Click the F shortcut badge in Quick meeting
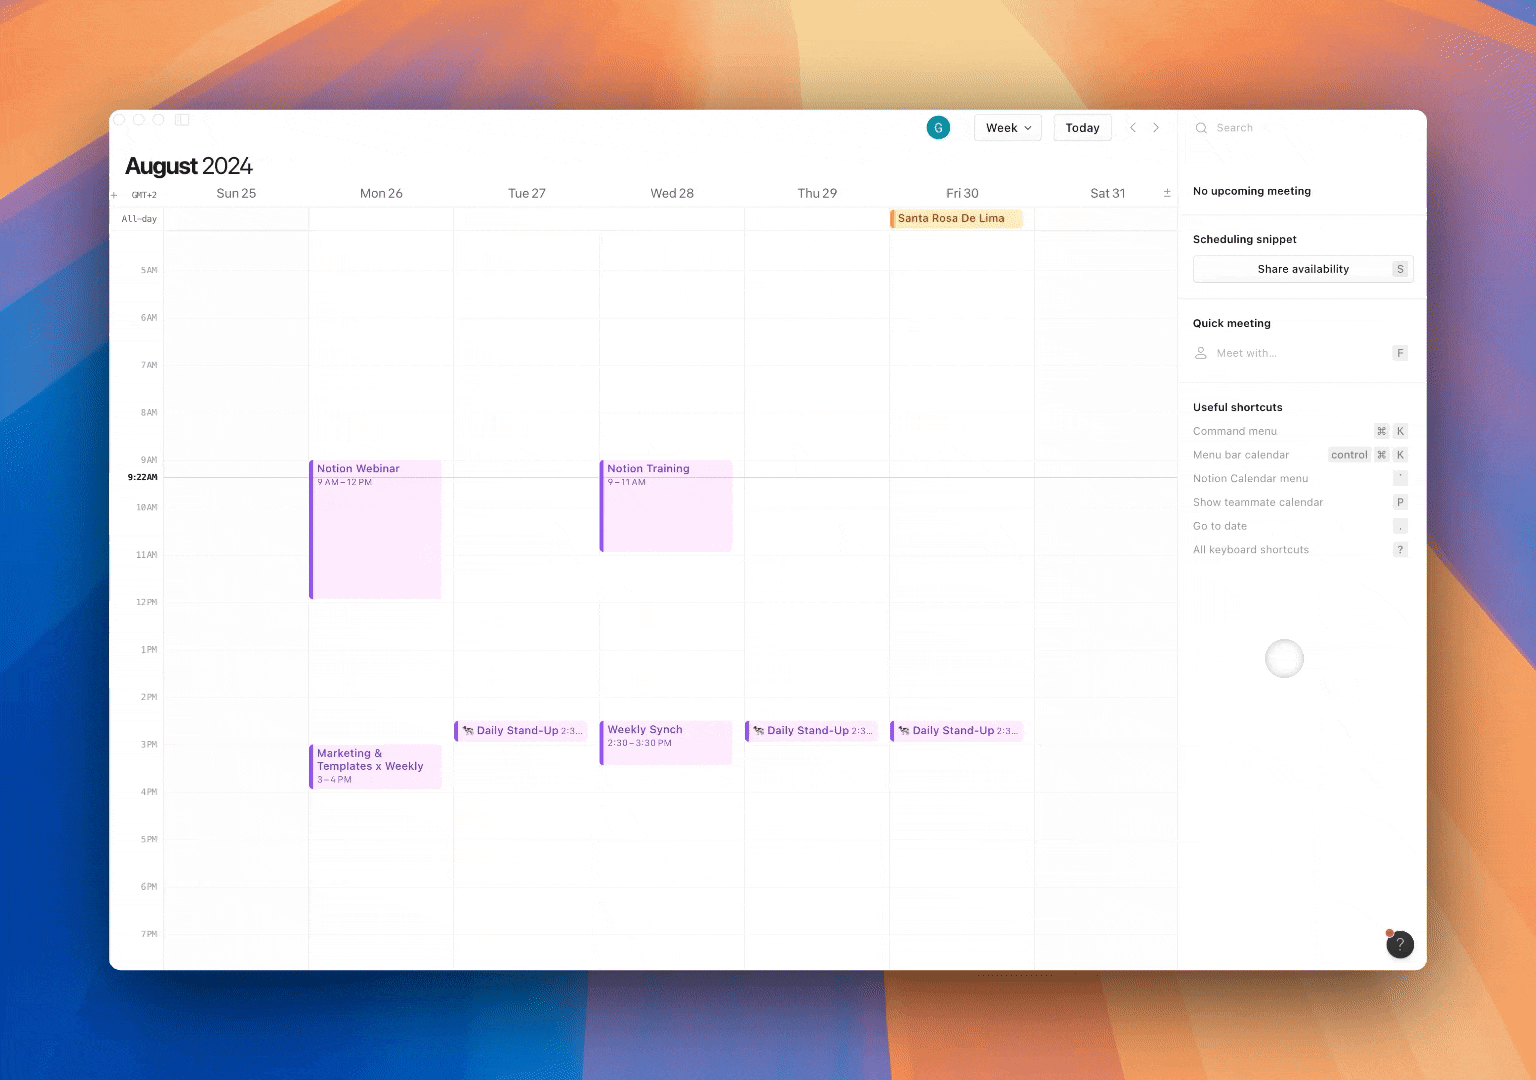1536x1080 pixels. [1400, 353]
